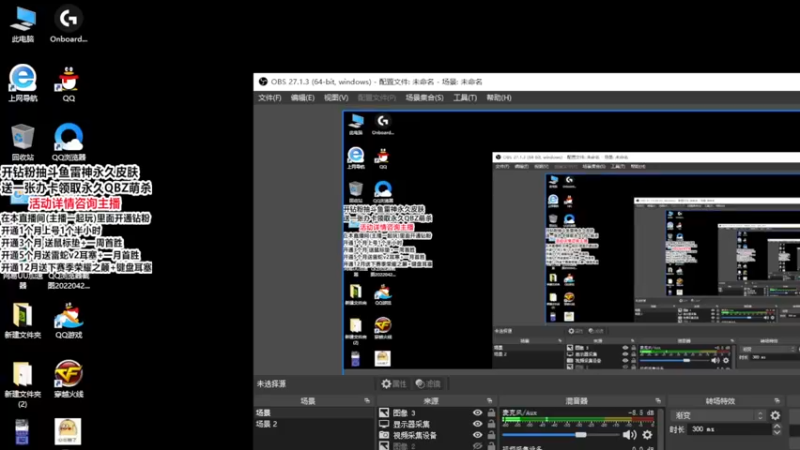This screenshot has height=450, width=800.
Task: Toggle the lock on 视频采集设备 source
Action: coord(491,435)
